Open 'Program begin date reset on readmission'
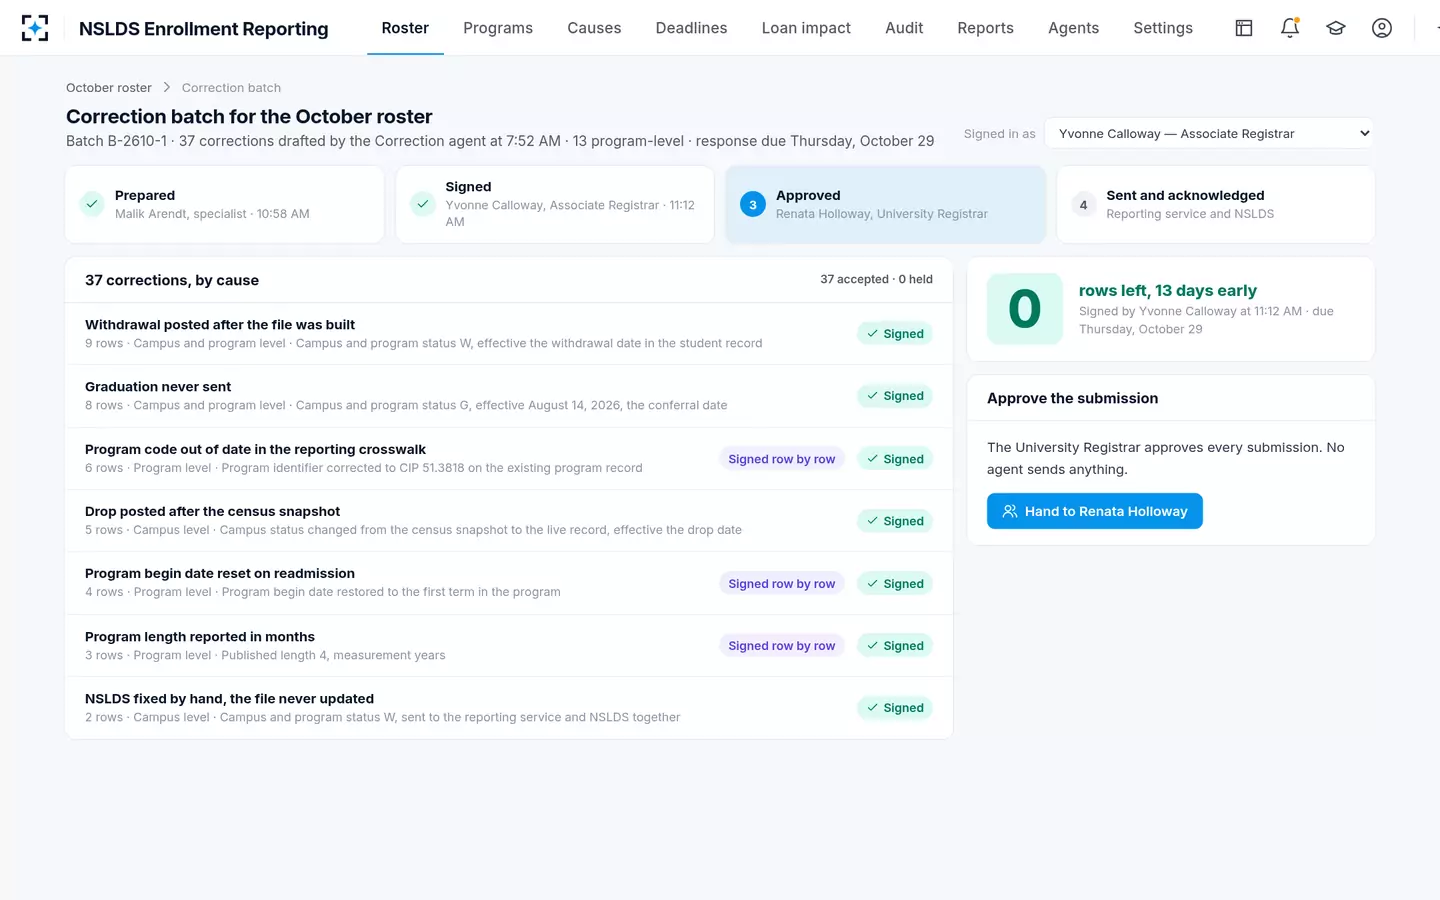Viewport: 1440px width, 900px height. [509, 584]
